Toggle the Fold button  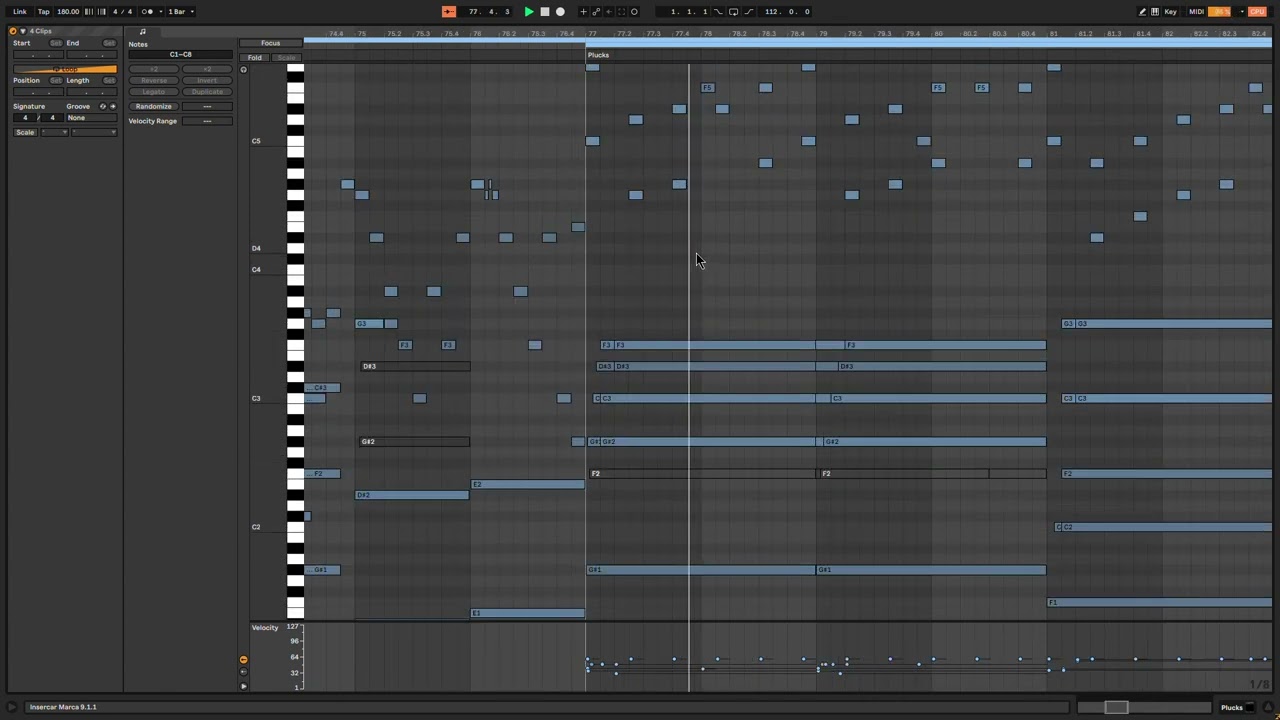pos(255,58)
